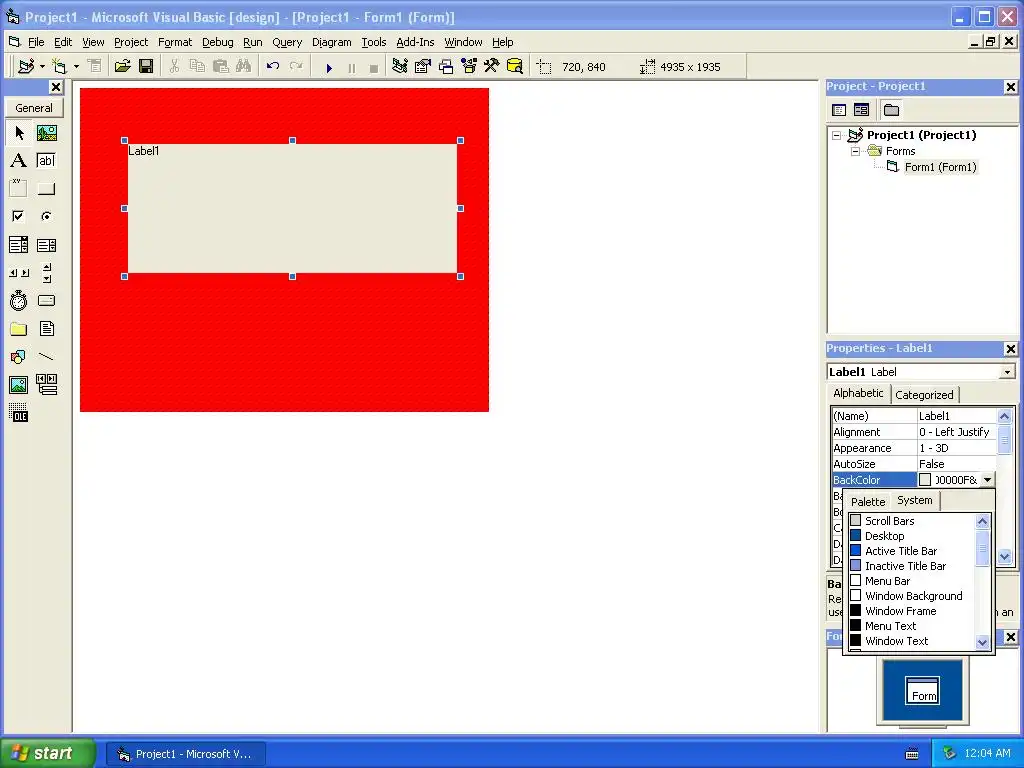The image size is (1024, 768).
Task: Open the Menu Editor from toolbar
Action: (x=94, y=67)
